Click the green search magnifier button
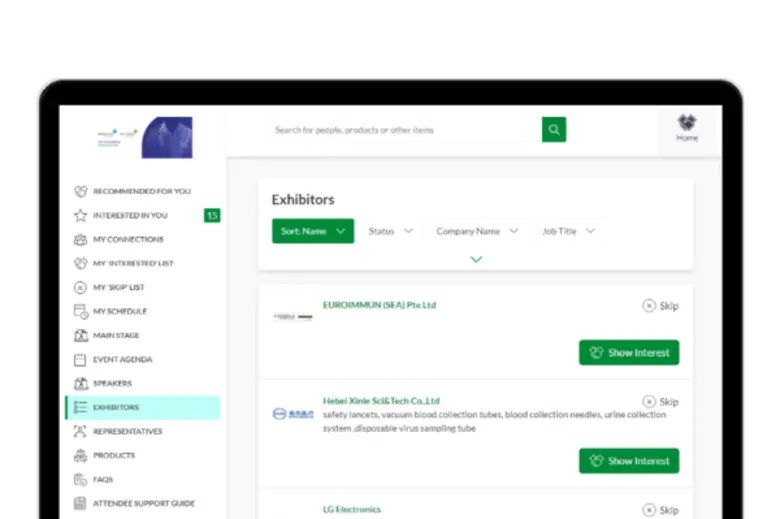Image resolution: width=780 pixels, height=519 pixels. click(x=554, y=129)
